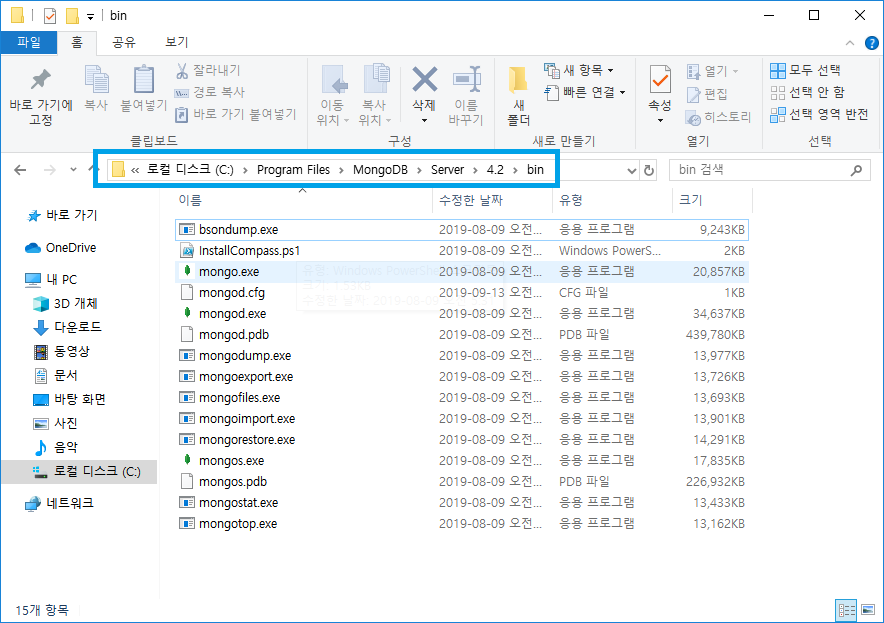Select the mongos.pdb file

[x=462, y=481]
